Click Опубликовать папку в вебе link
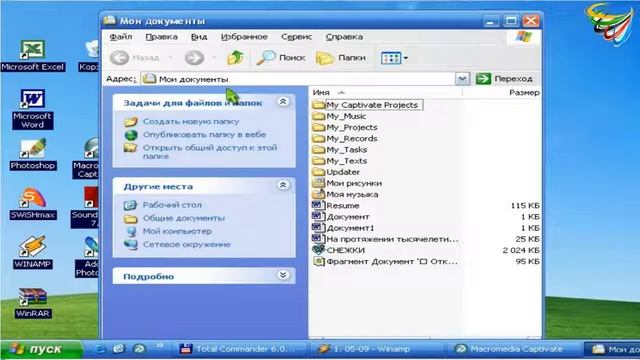Viewport: 640px width, 360px height. point(204,135)
